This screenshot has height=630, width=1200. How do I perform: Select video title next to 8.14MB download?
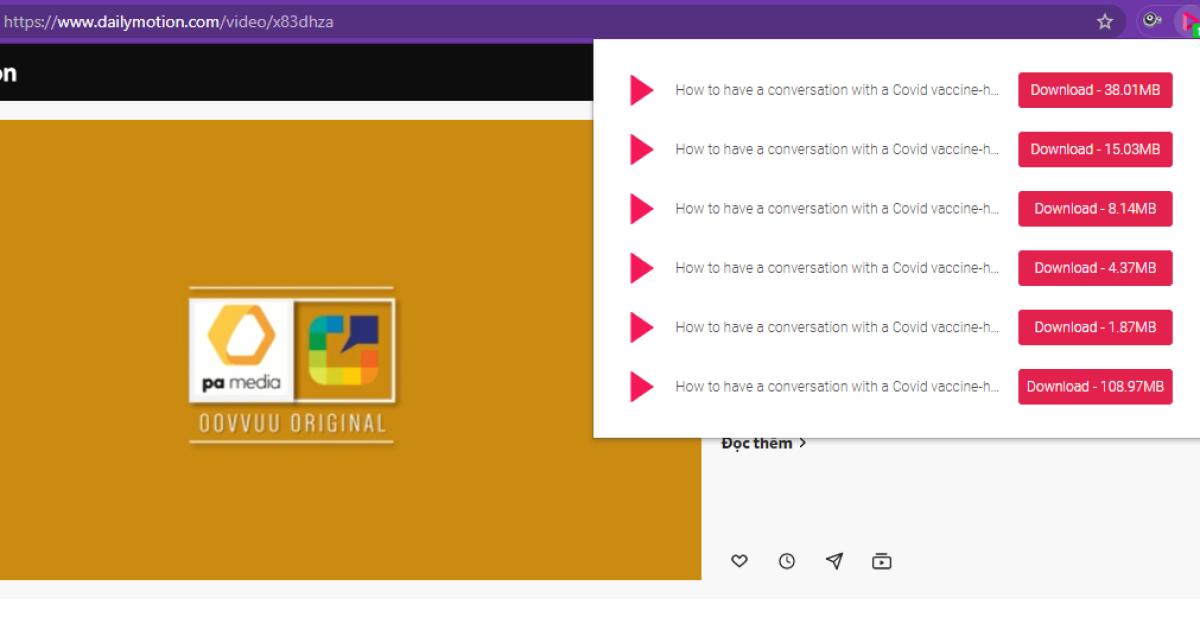(x=837, y=209)
